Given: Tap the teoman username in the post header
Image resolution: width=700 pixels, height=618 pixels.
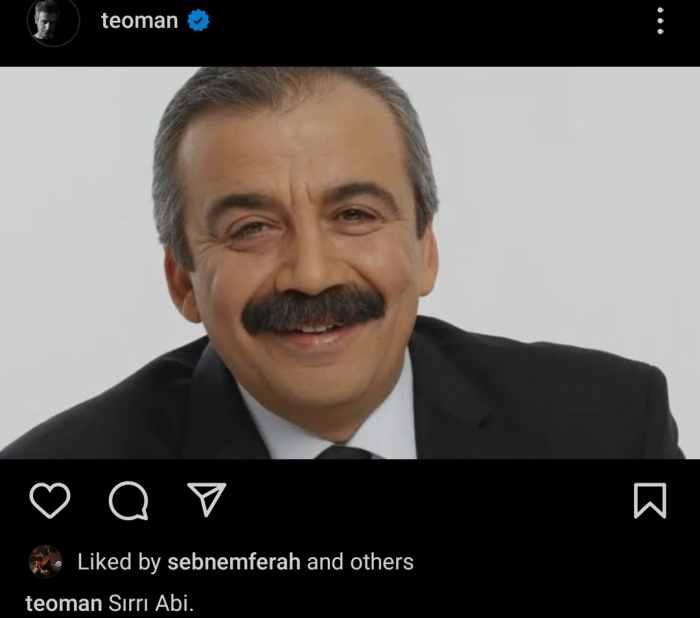Looking at the screenshot, I should 139,21.
